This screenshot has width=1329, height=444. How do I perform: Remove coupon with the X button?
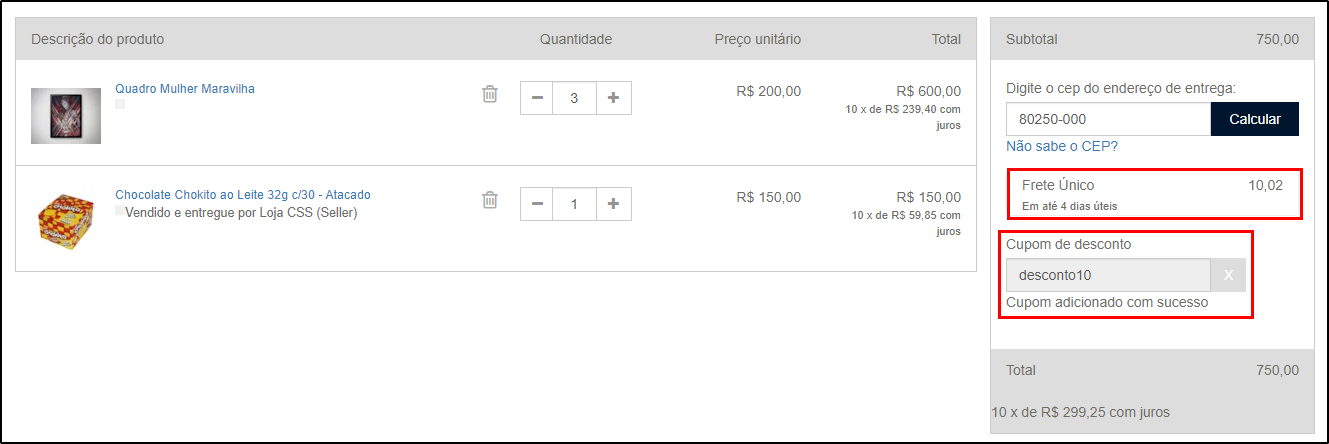(1229, 275)
